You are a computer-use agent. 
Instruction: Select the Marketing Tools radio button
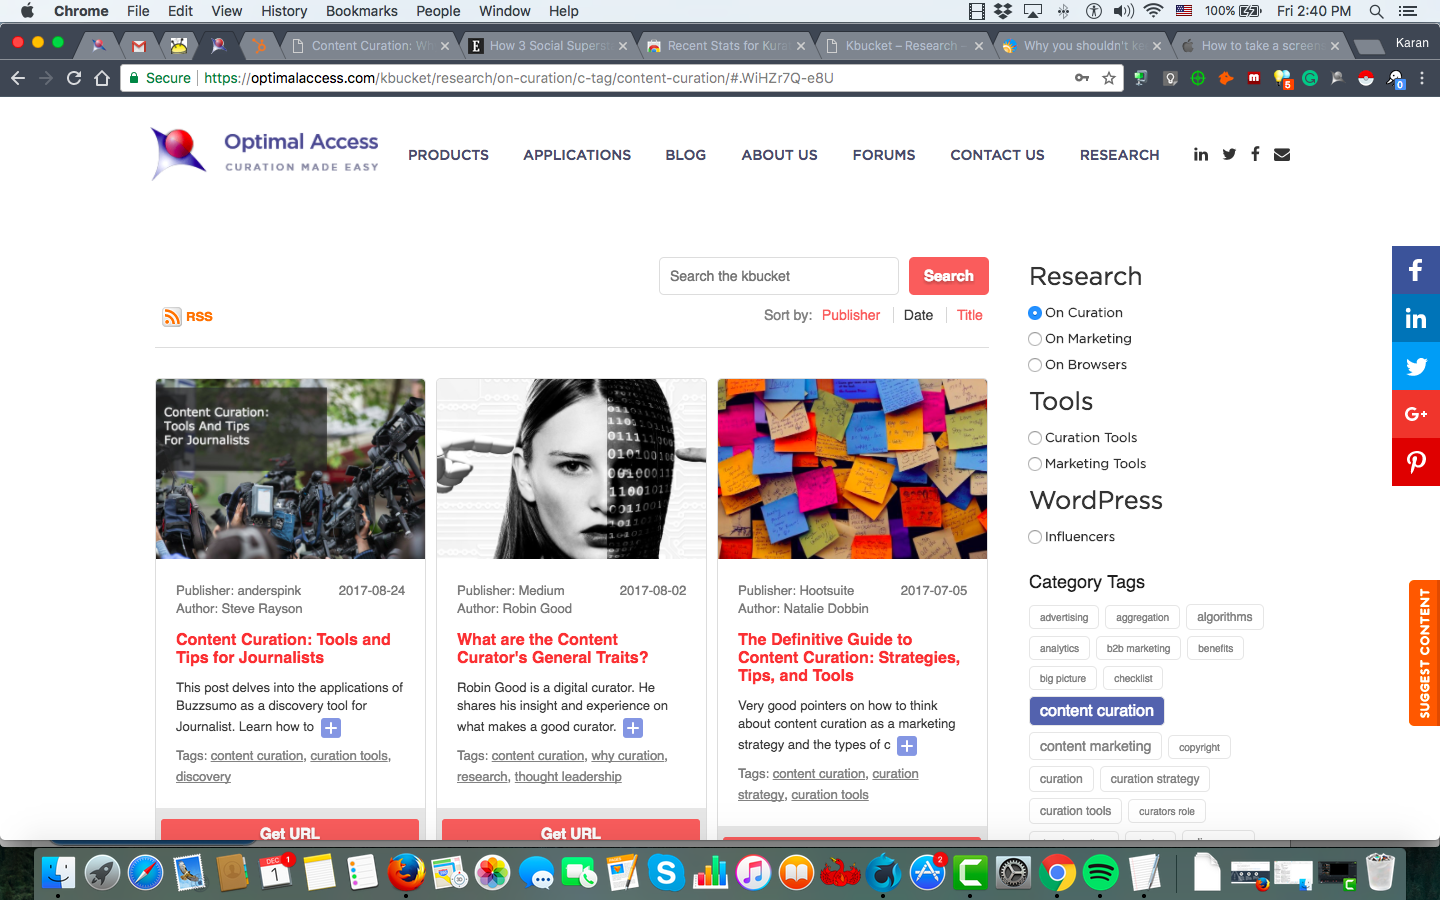(x=1035, y=464)
